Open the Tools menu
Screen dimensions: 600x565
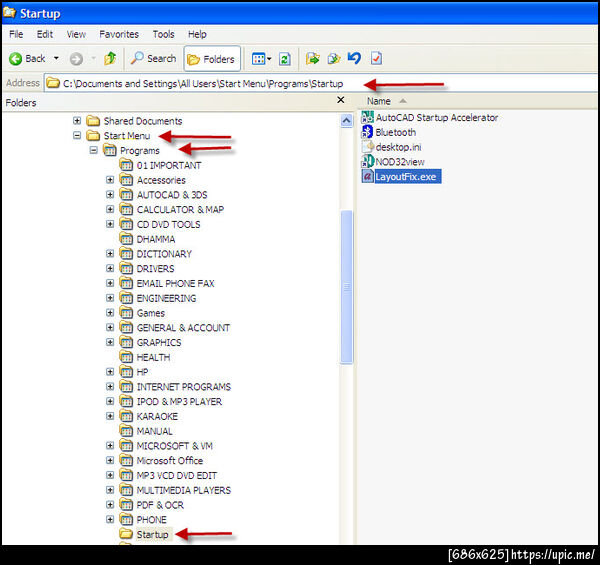(x=163, y=34)
